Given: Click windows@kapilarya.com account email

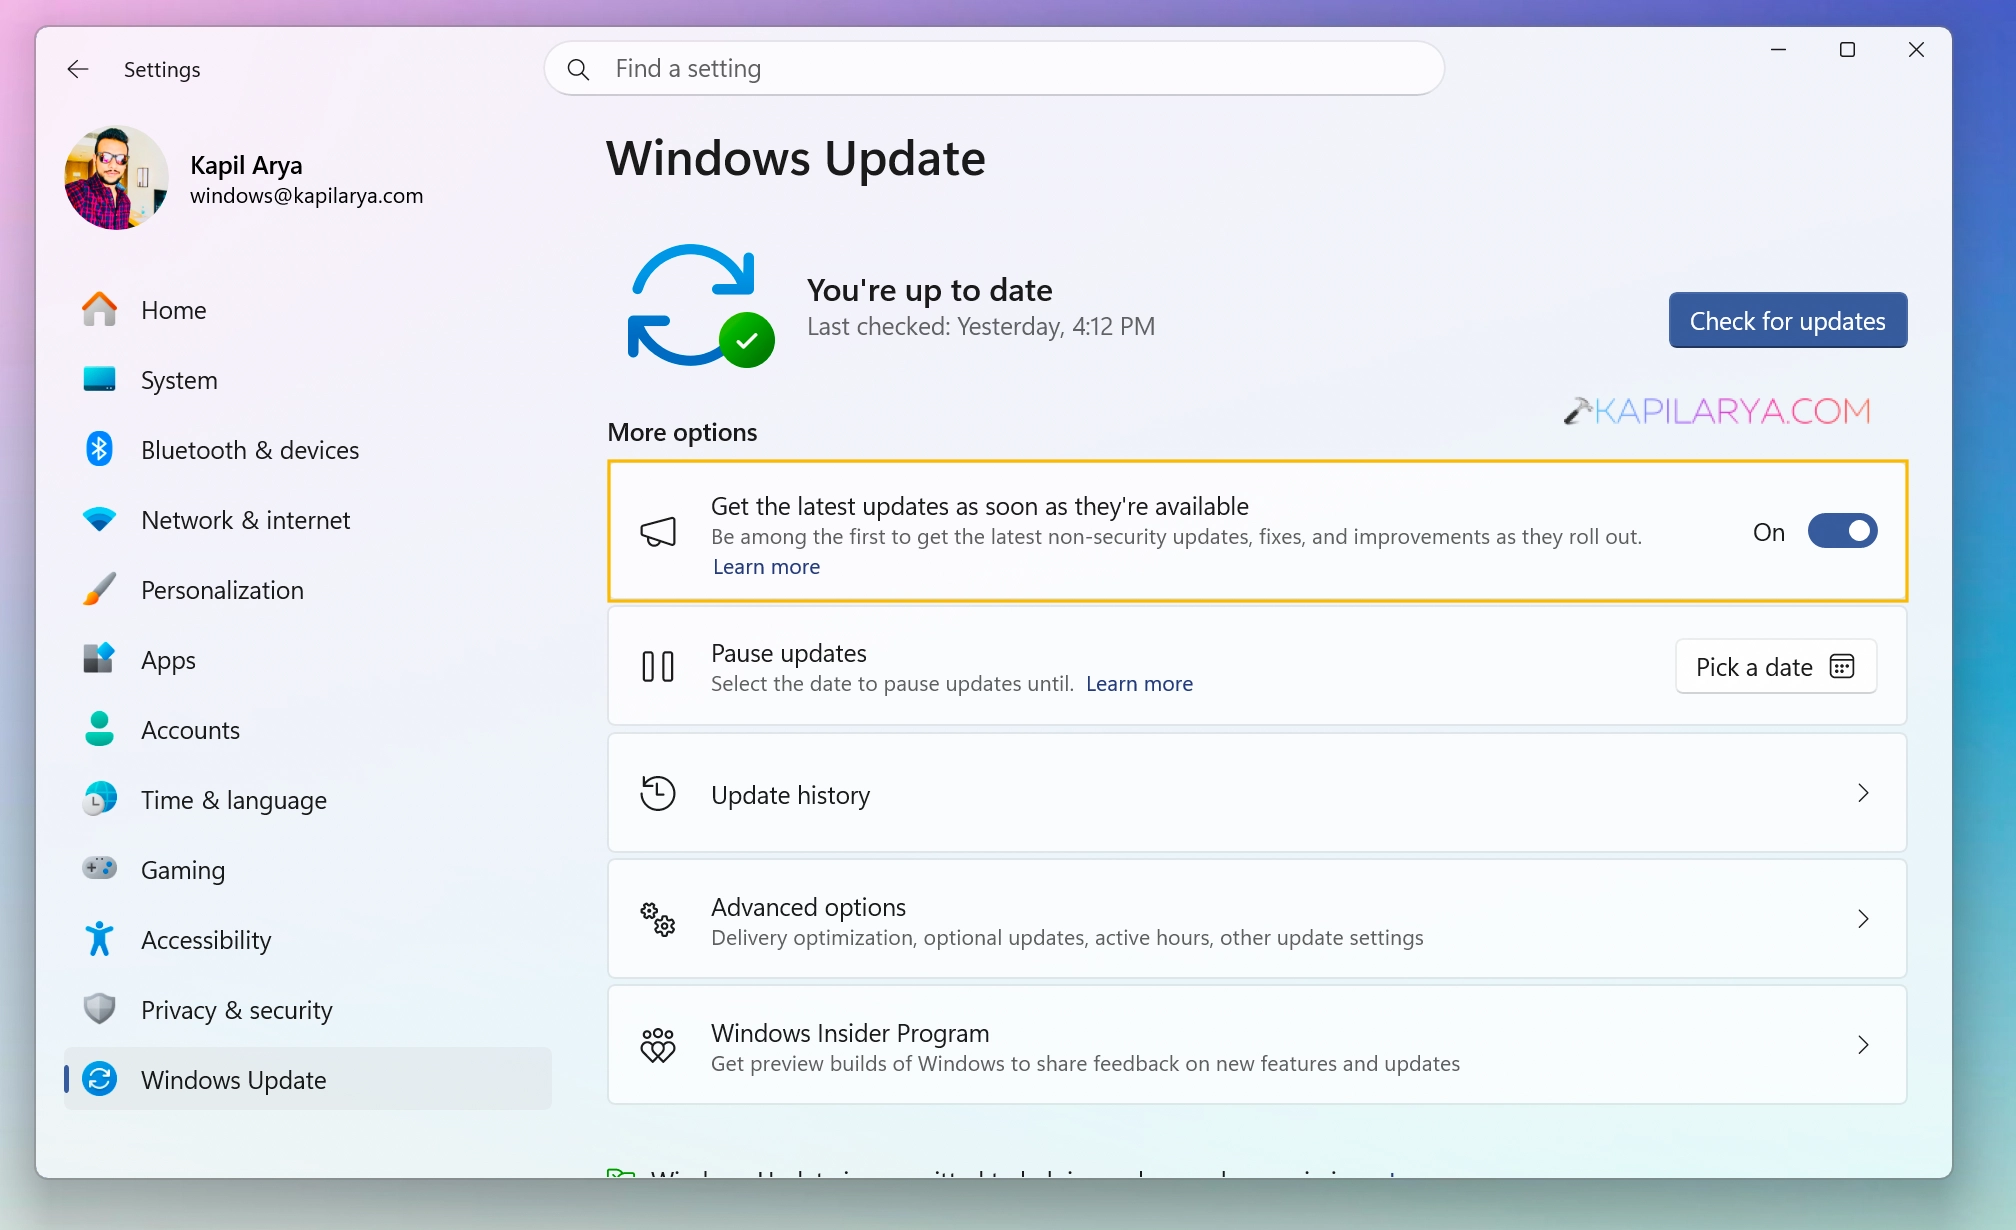Looking at the screenshot, I should (307, 196).
